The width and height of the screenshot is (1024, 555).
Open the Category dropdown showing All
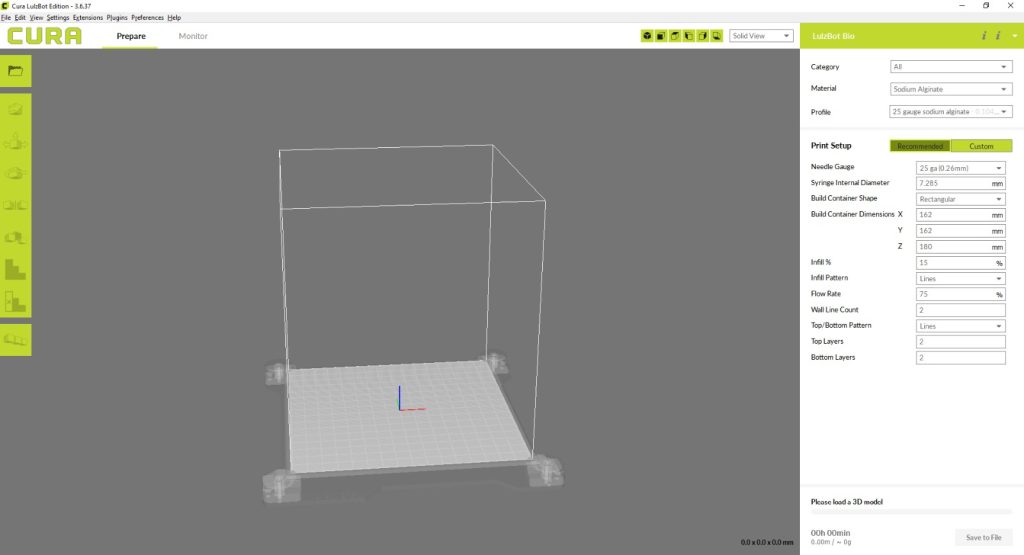(951, 67)
